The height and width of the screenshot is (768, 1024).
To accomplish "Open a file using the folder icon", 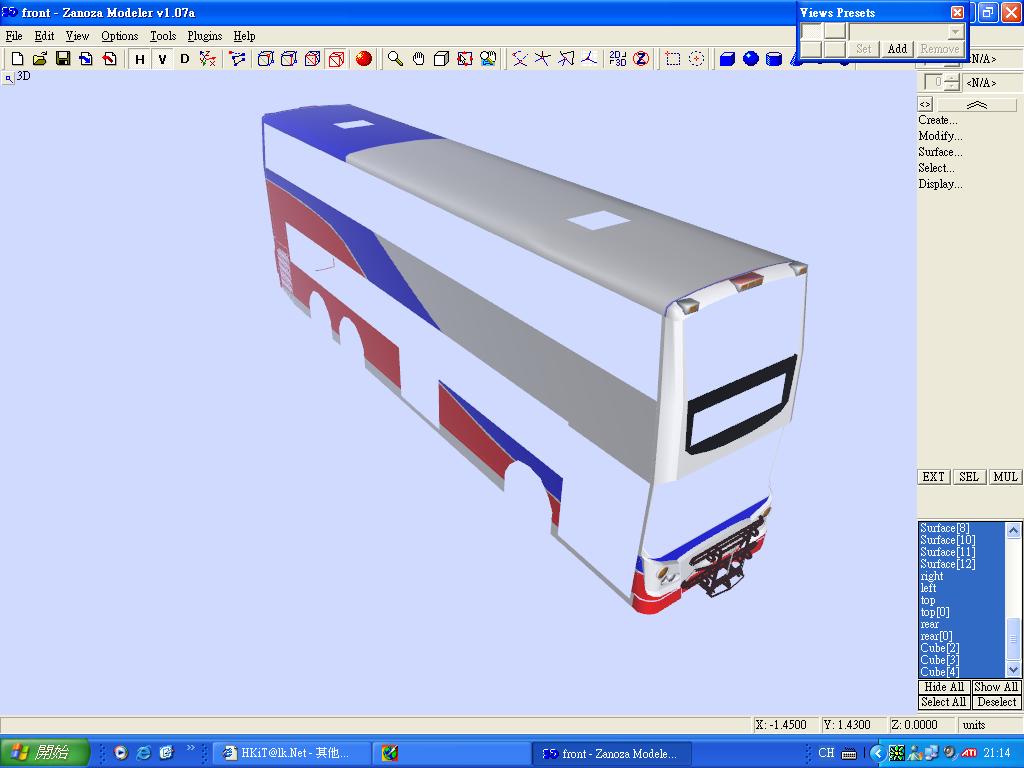I will coord(40,59).
